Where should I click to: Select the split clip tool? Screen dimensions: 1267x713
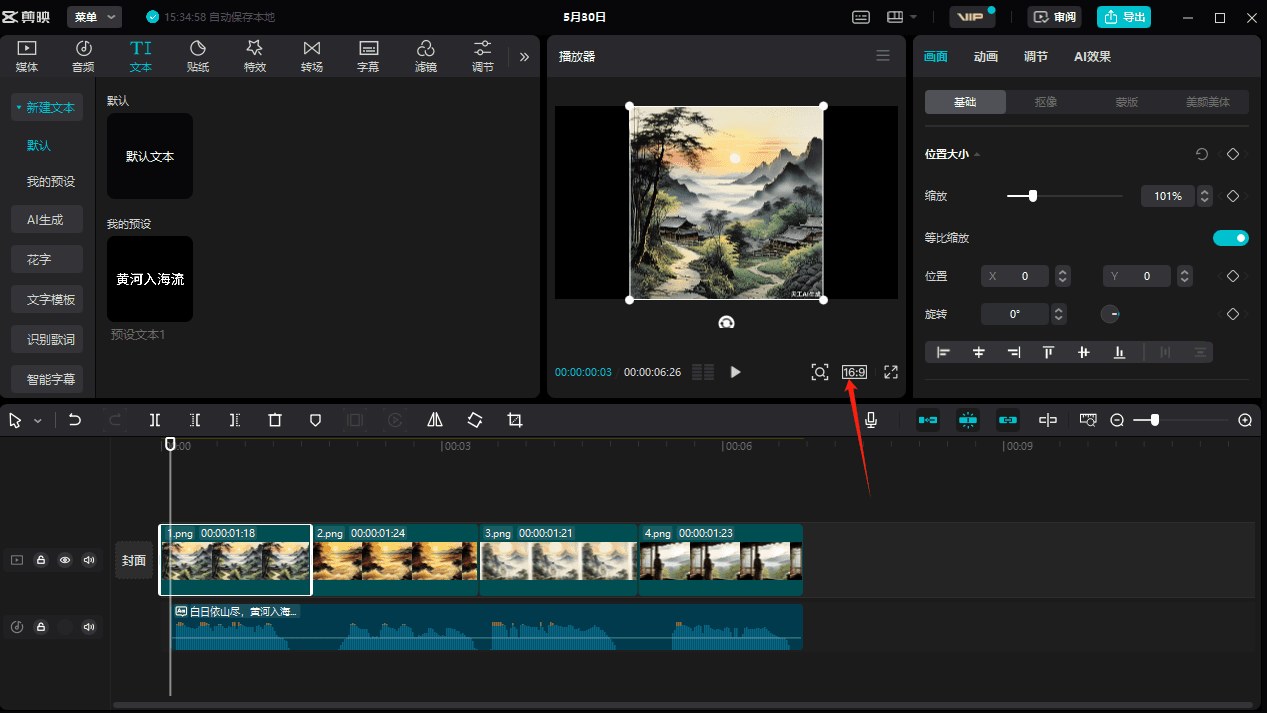[155, 420]
